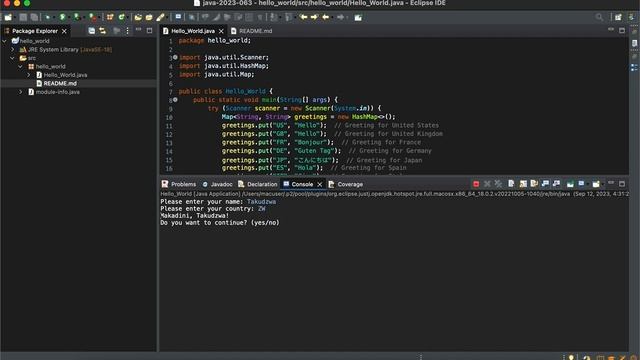This screenshot has height=360, width=640.
Task: Click the Pin Console green icon
Action: tap(570, 184)
